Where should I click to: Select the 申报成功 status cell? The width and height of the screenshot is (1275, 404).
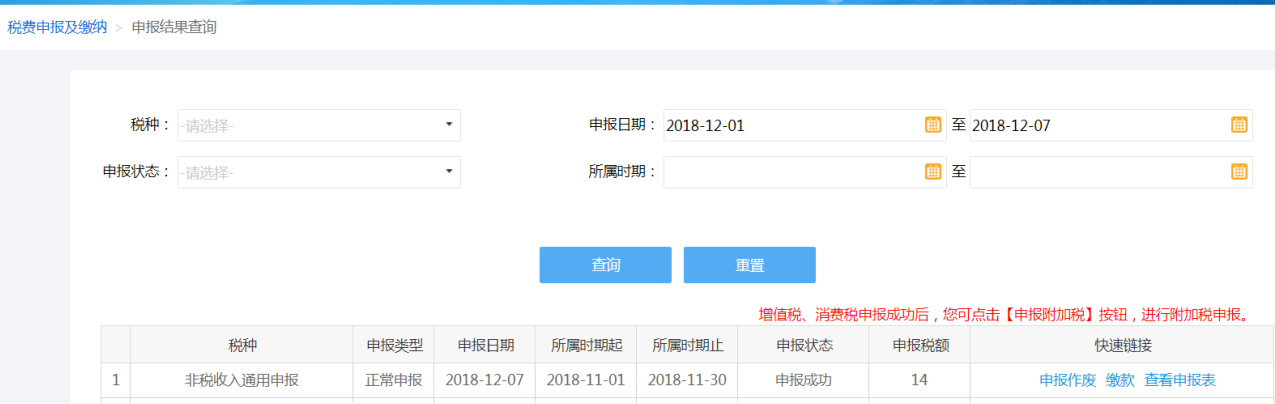point(804,380)
